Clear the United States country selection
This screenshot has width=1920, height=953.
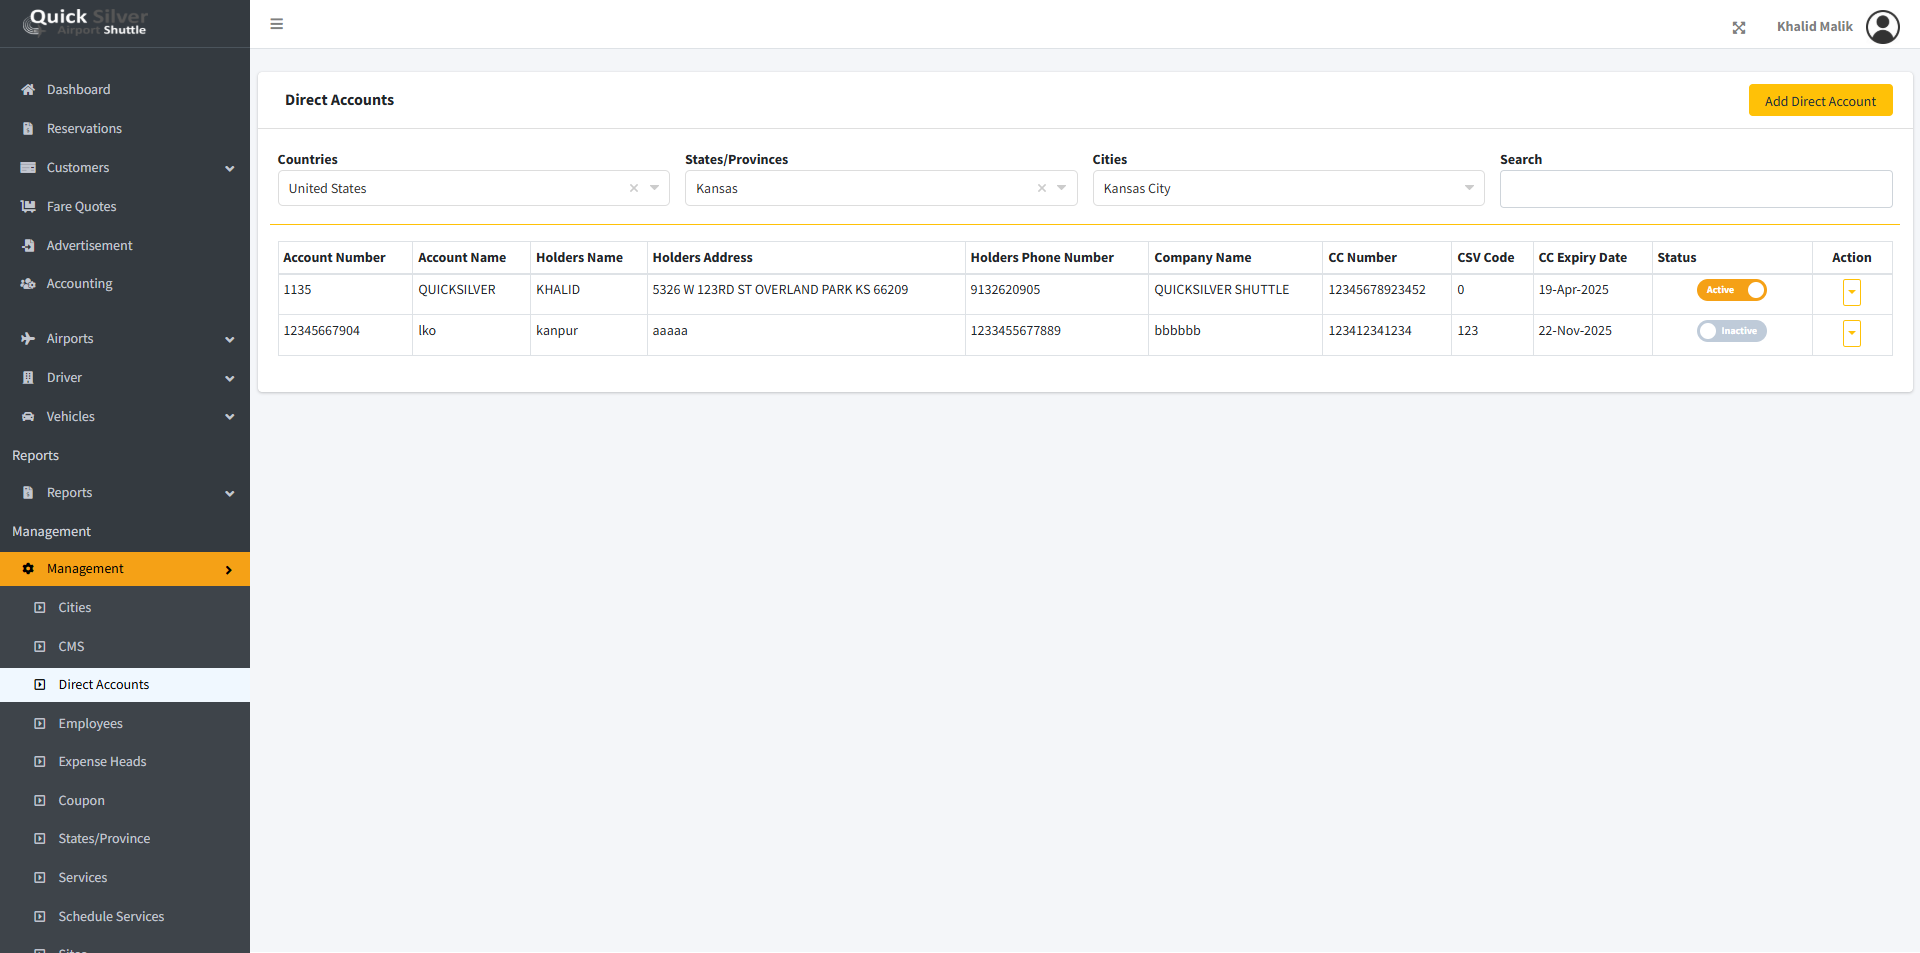click(634, 188)
